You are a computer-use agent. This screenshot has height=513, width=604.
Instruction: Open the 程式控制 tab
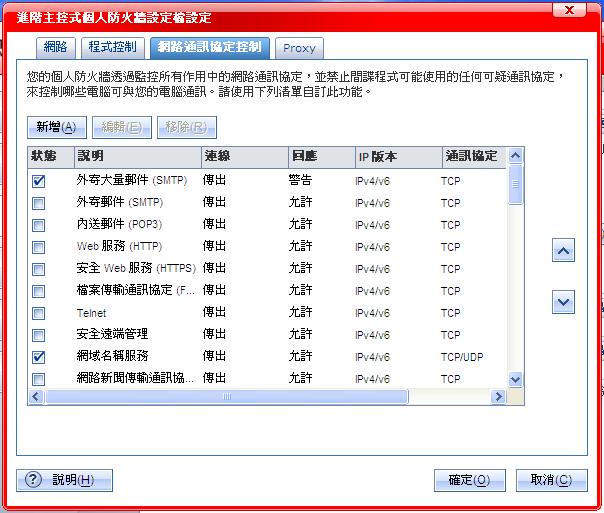(x=112, y=47)
